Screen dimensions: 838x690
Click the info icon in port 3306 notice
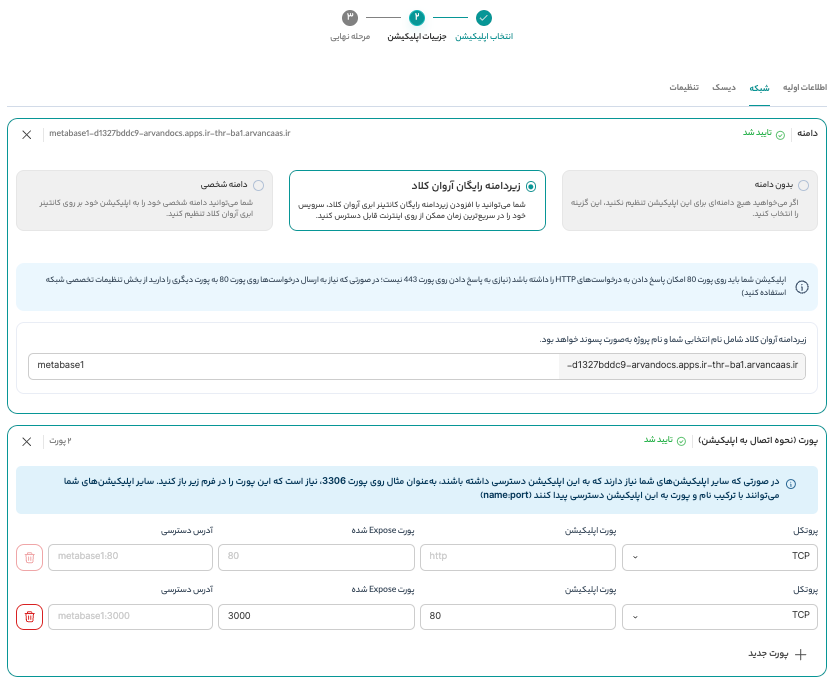[790, 484]
